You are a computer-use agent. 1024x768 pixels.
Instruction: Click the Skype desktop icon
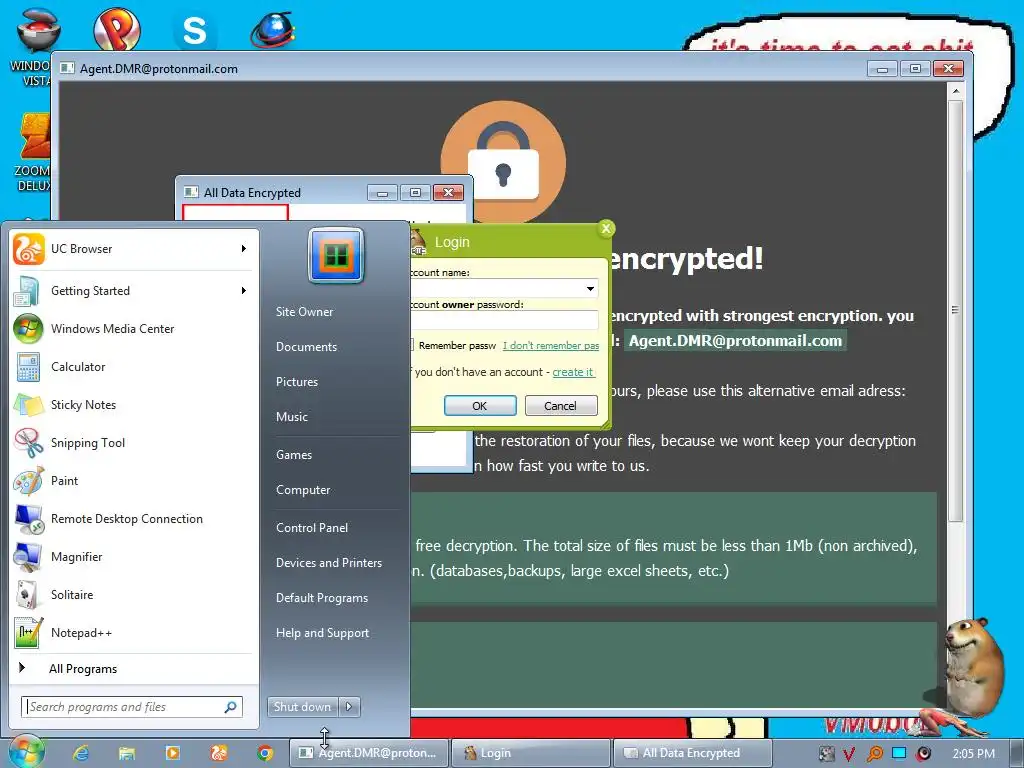tap(194, 31)
